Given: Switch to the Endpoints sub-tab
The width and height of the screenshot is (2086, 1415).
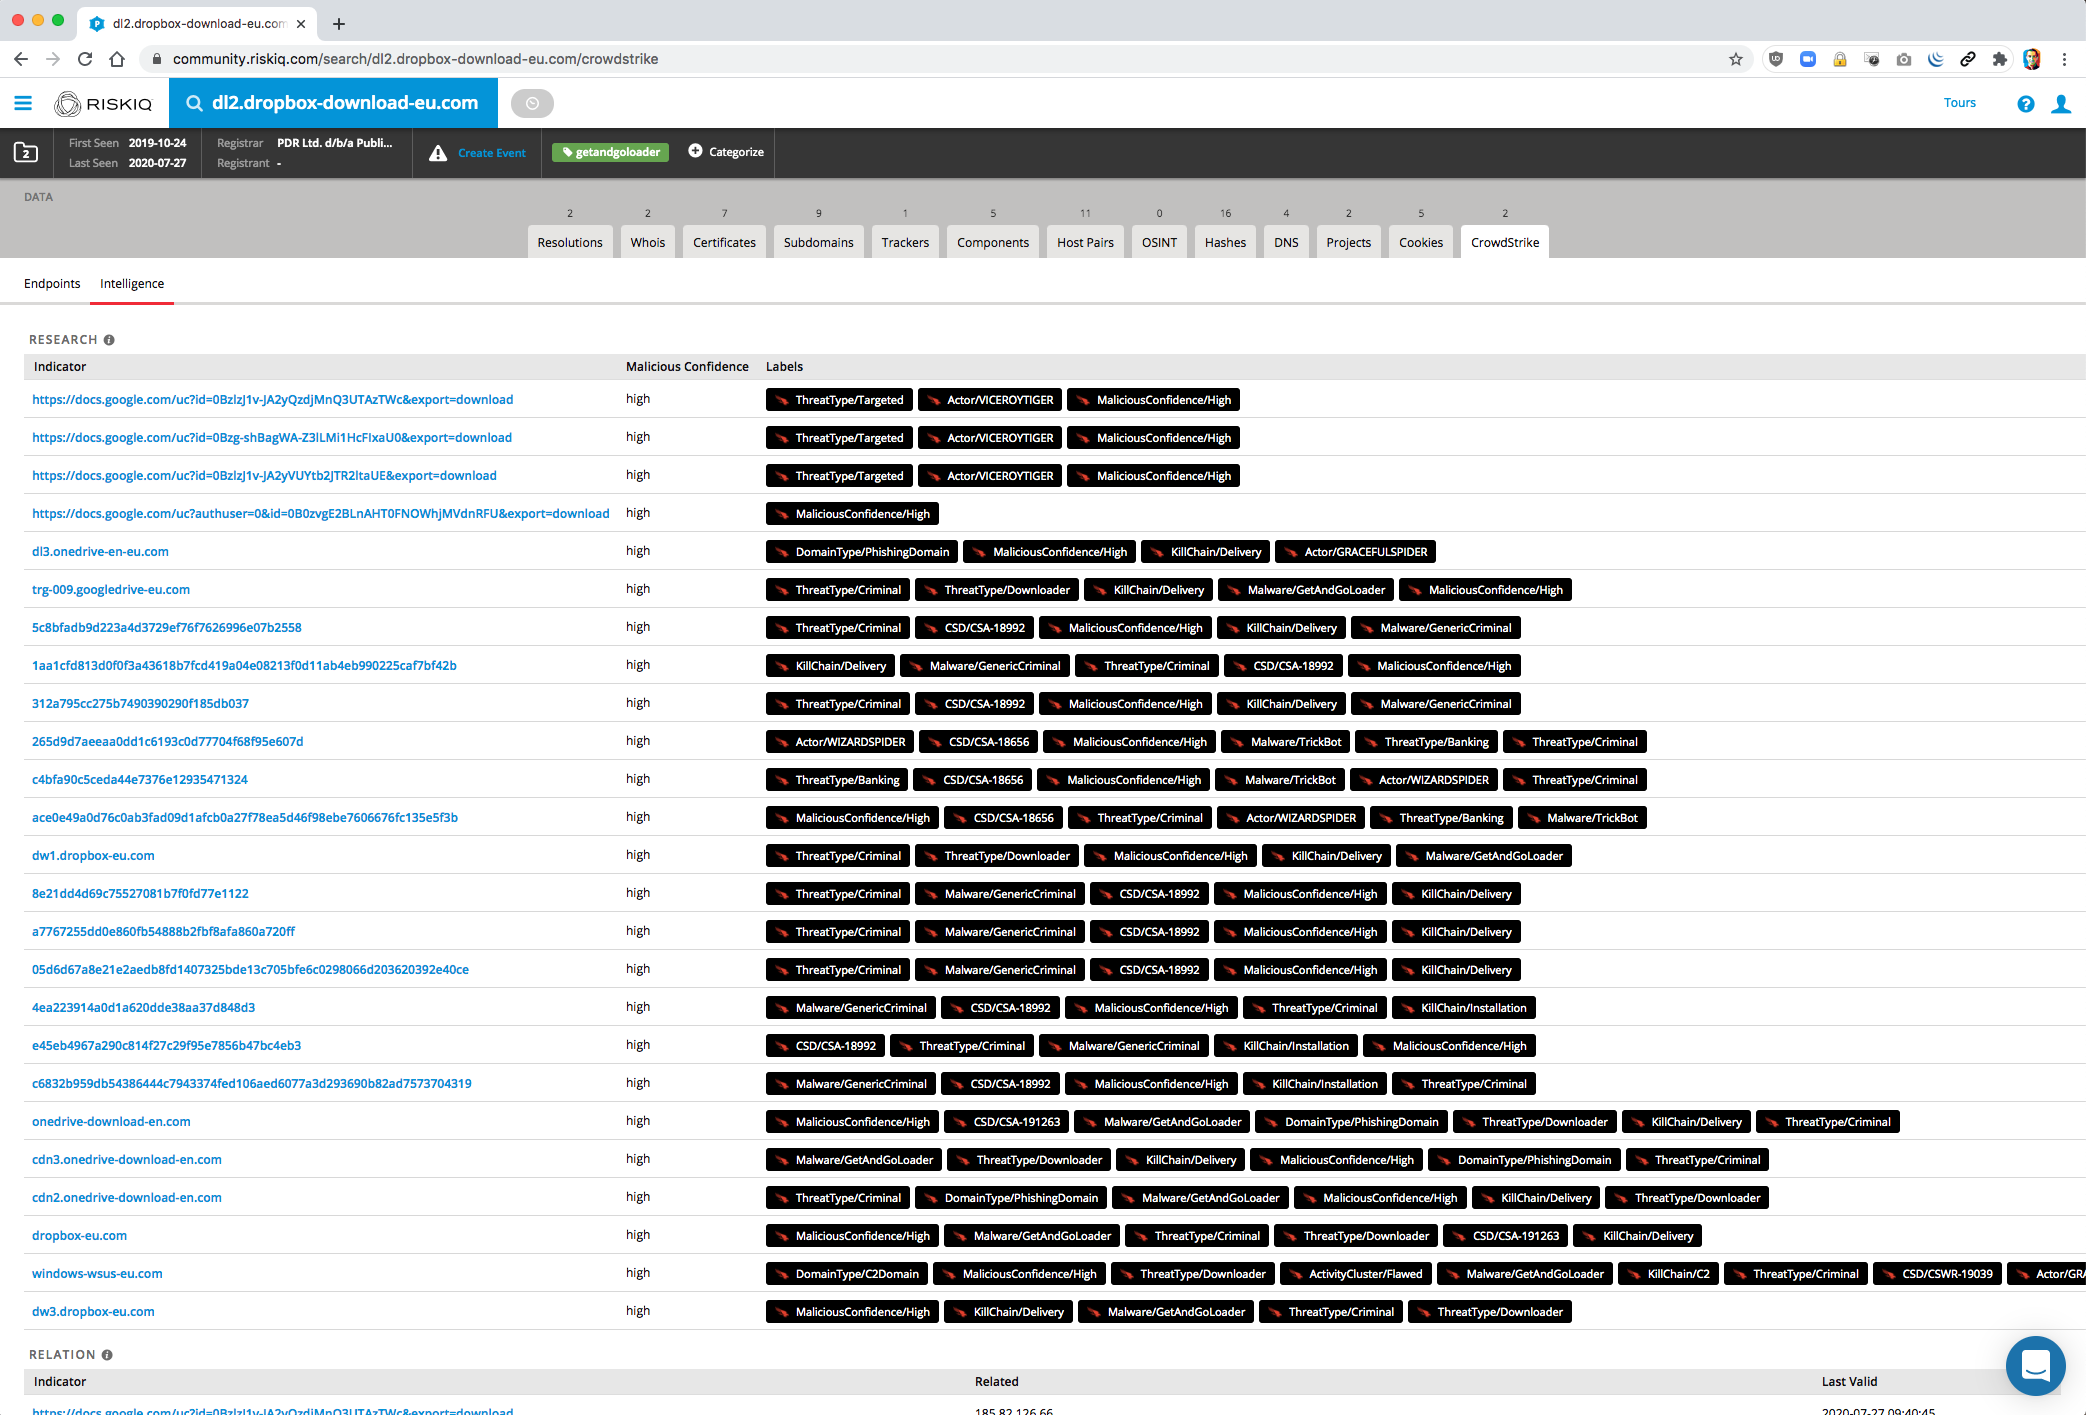Looking at the screenshot, I should [x=52, y=284].
